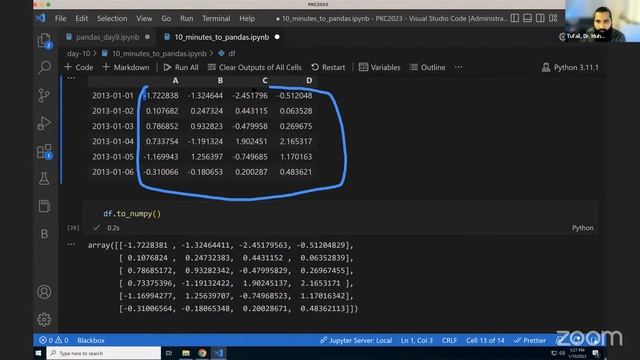Image resolution: width=640 pixels, height=360 pixels.
Task: Switch to 10_minutes_to_pandas.ipynb tab
Action: point(222,37)
